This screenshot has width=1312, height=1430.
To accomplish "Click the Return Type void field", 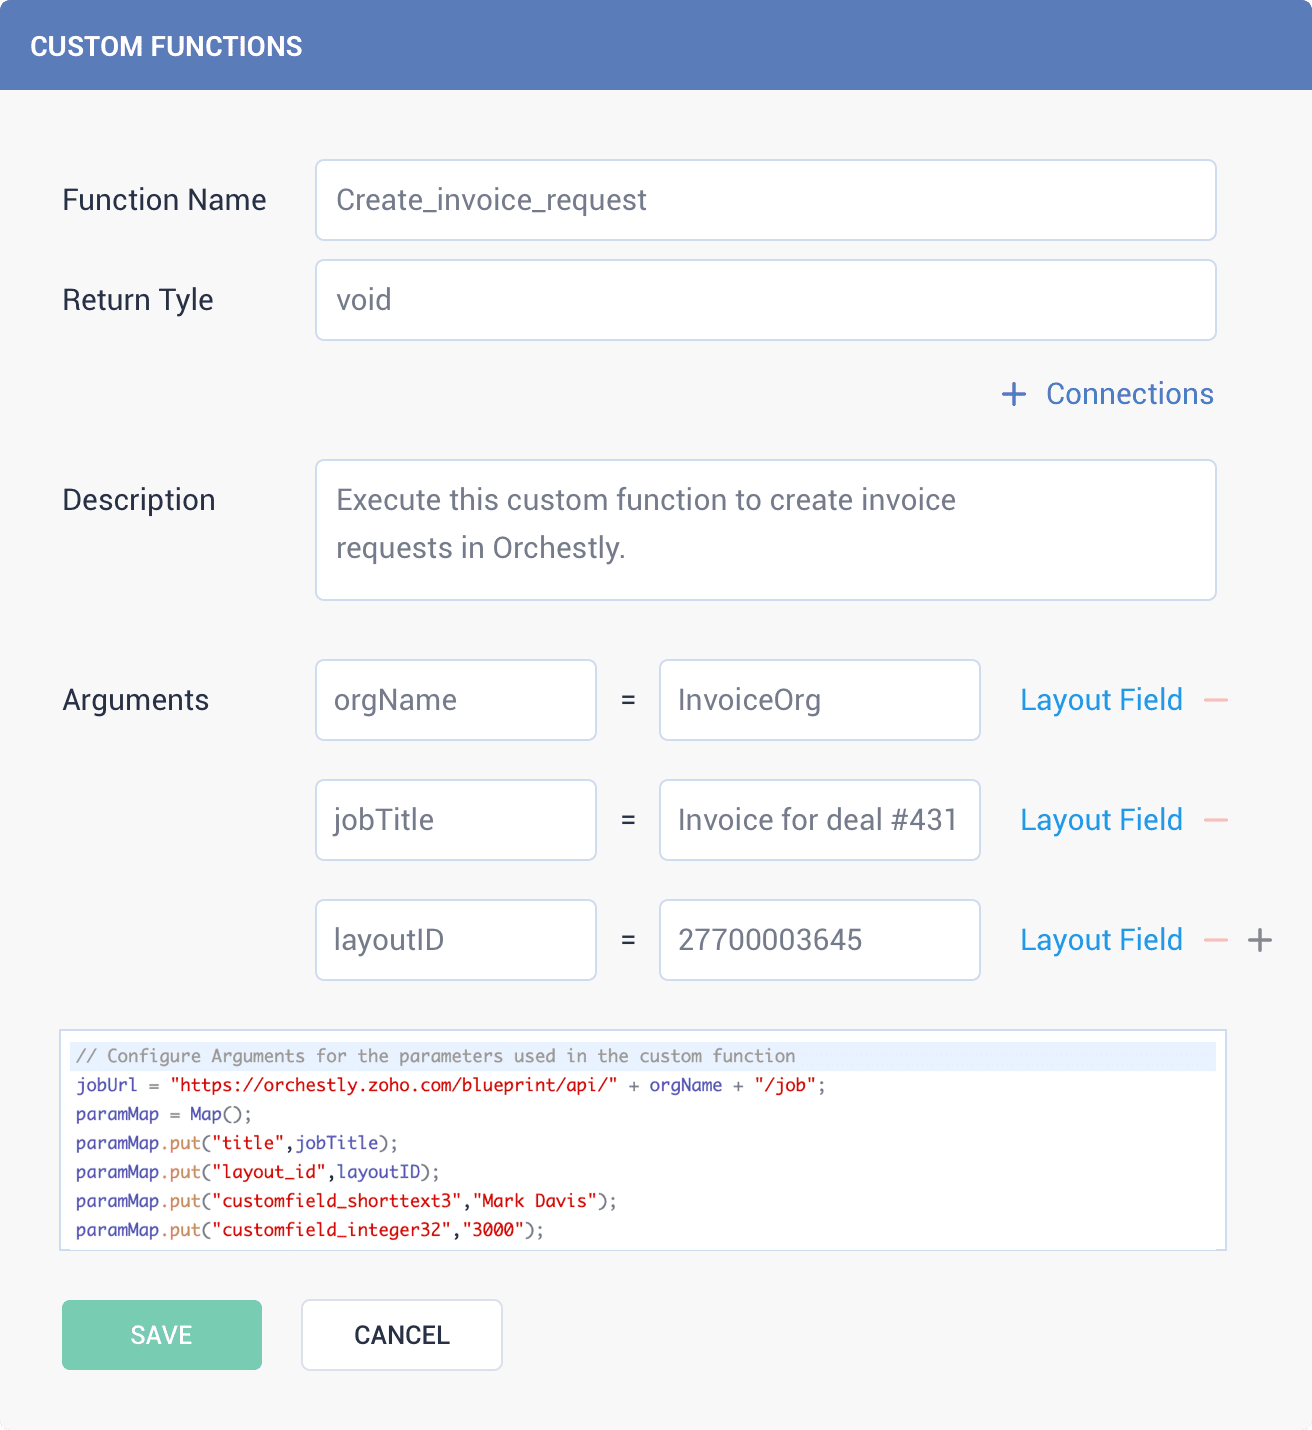I will [766, 300].
